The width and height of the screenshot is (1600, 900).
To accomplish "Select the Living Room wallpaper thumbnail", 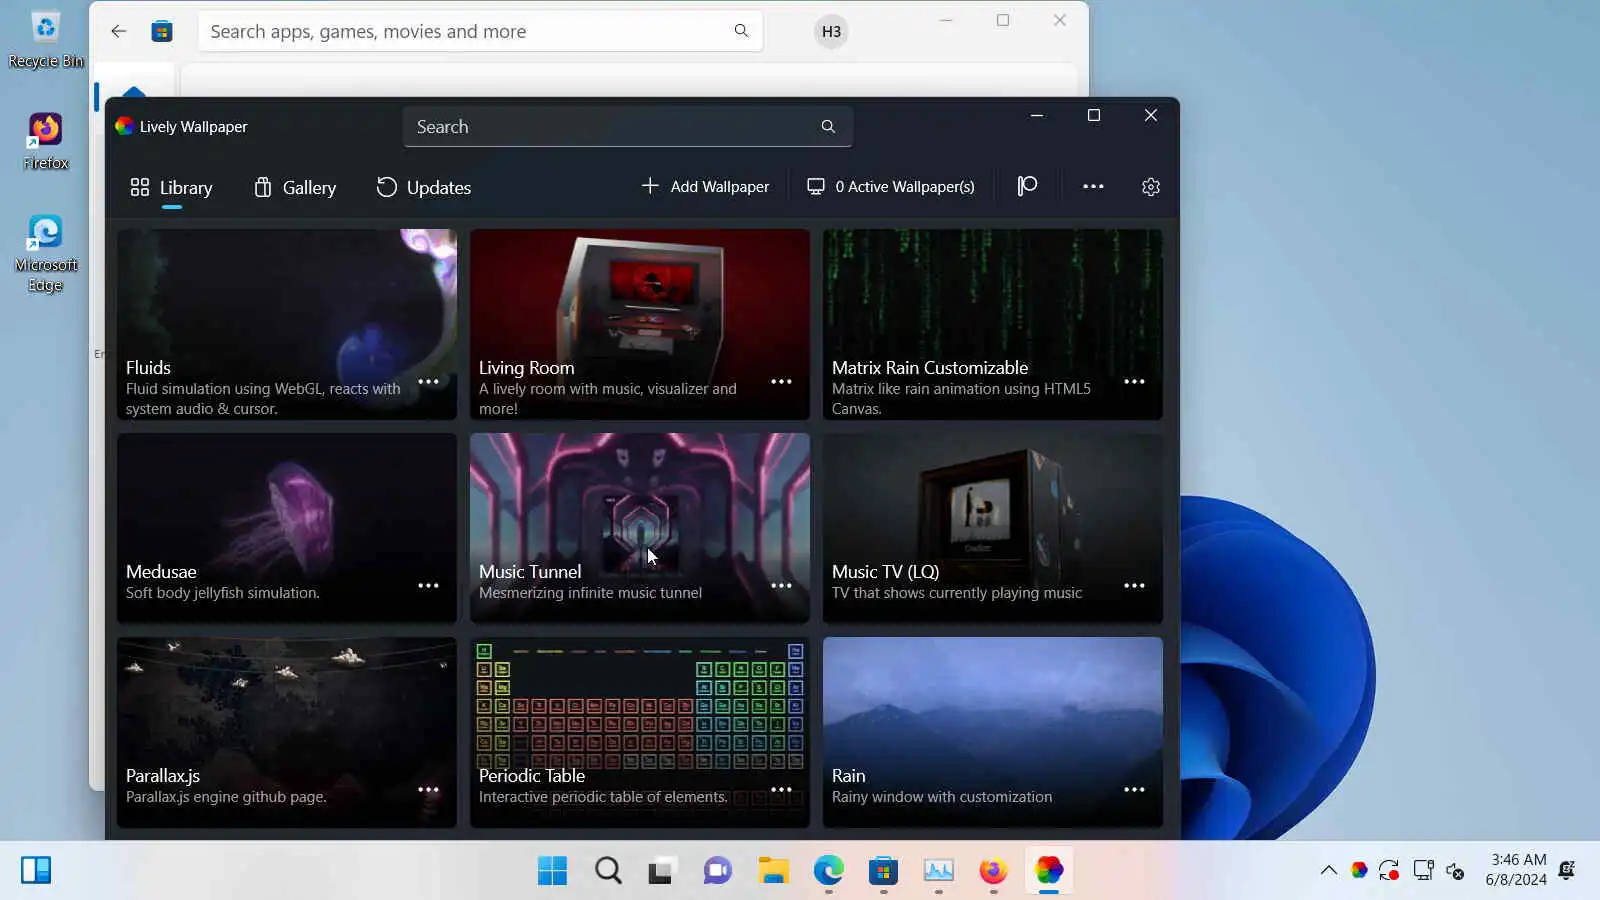I will (640, 324).
